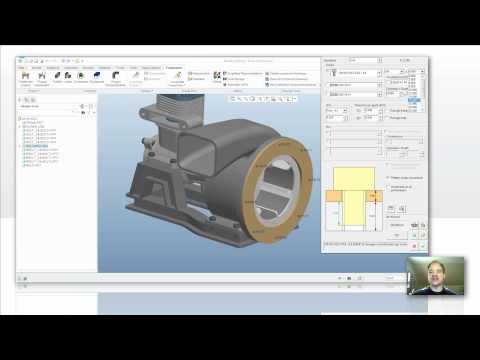Click the green-highlighted icon button above the dialog status line
This screenshot has width=480, height=360.
tap(414, 235)
